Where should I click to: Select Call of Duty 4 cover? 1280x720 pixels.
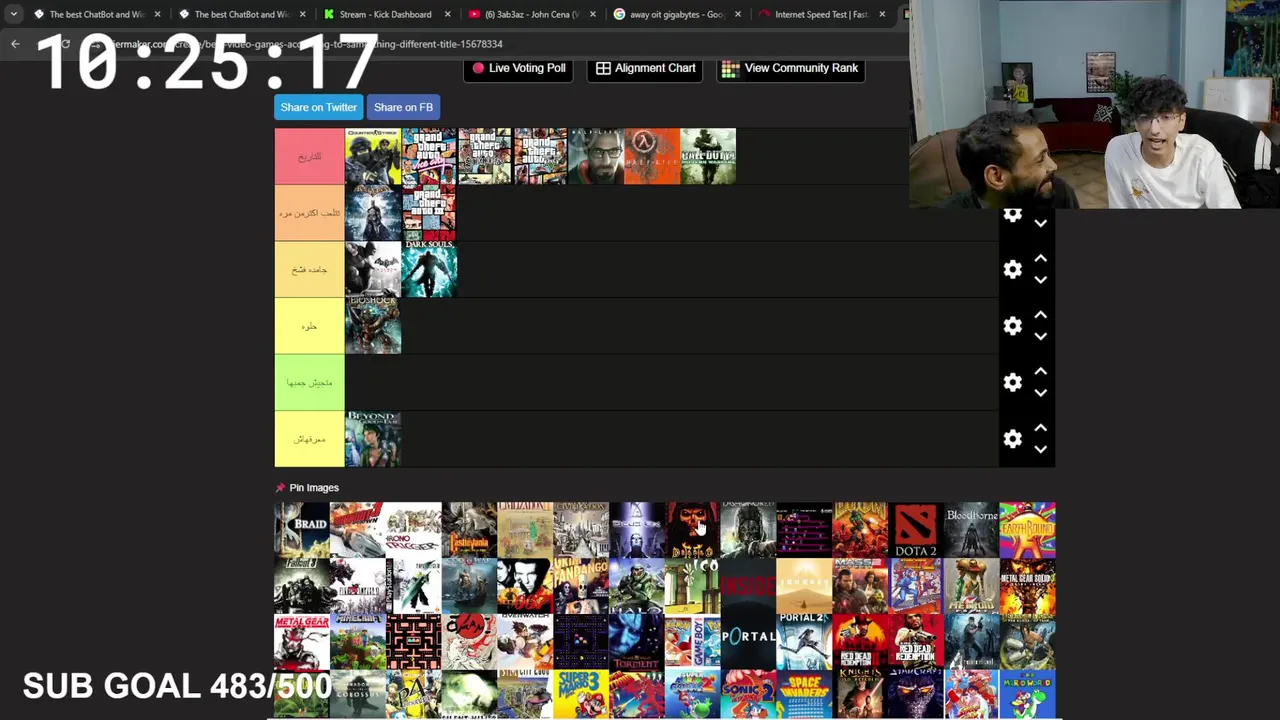(x=708, y=156)
